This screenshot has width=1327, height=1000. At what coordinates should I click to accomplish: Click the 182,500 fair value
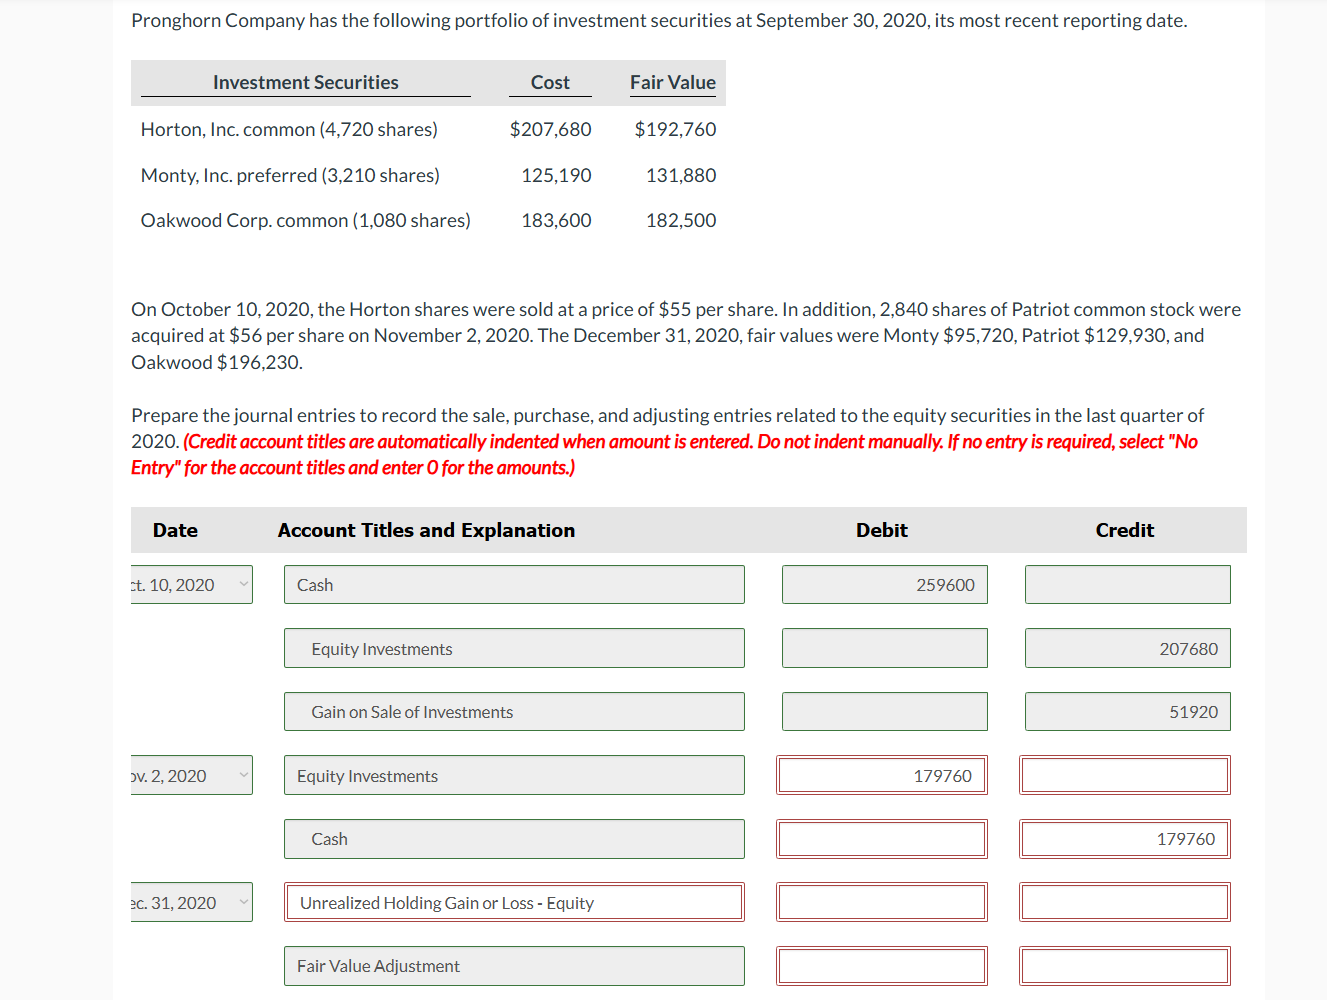(x=681, y=220)
